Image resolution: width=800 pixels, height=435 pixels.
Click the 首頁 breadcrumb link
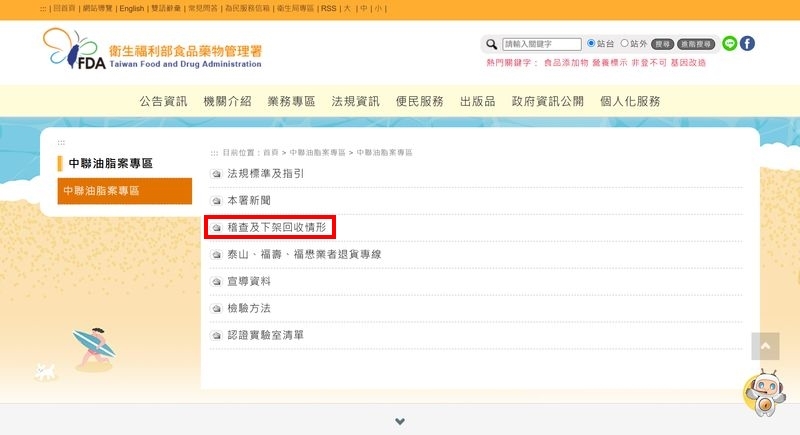coord(271,152)
